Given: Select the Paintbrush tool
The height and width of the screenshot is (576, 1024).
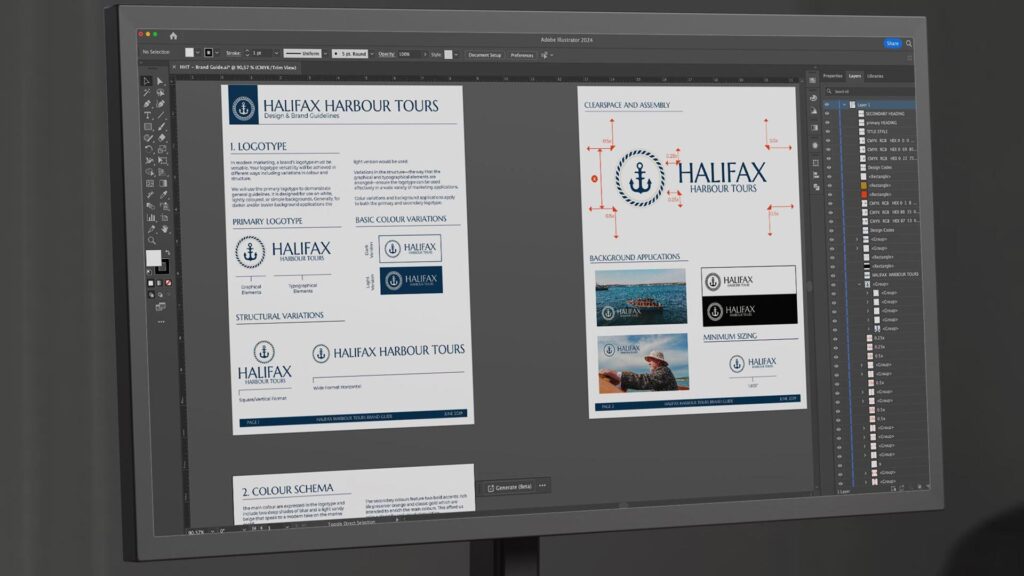Looking at the screenshot, I should [161, 127].
